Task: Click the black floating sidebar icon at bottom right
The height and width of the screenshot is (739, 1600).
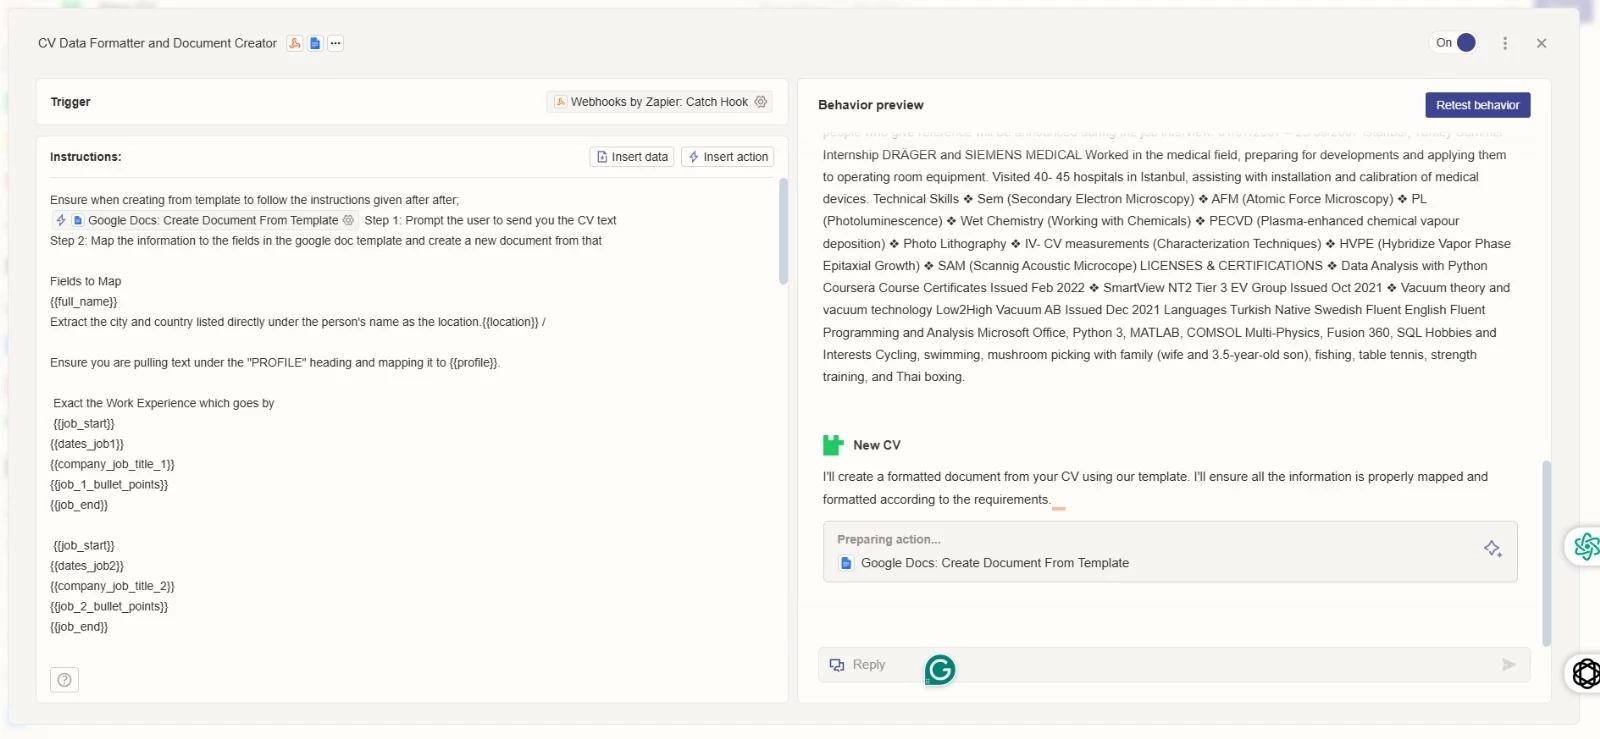Action: tap(1586, 673)
